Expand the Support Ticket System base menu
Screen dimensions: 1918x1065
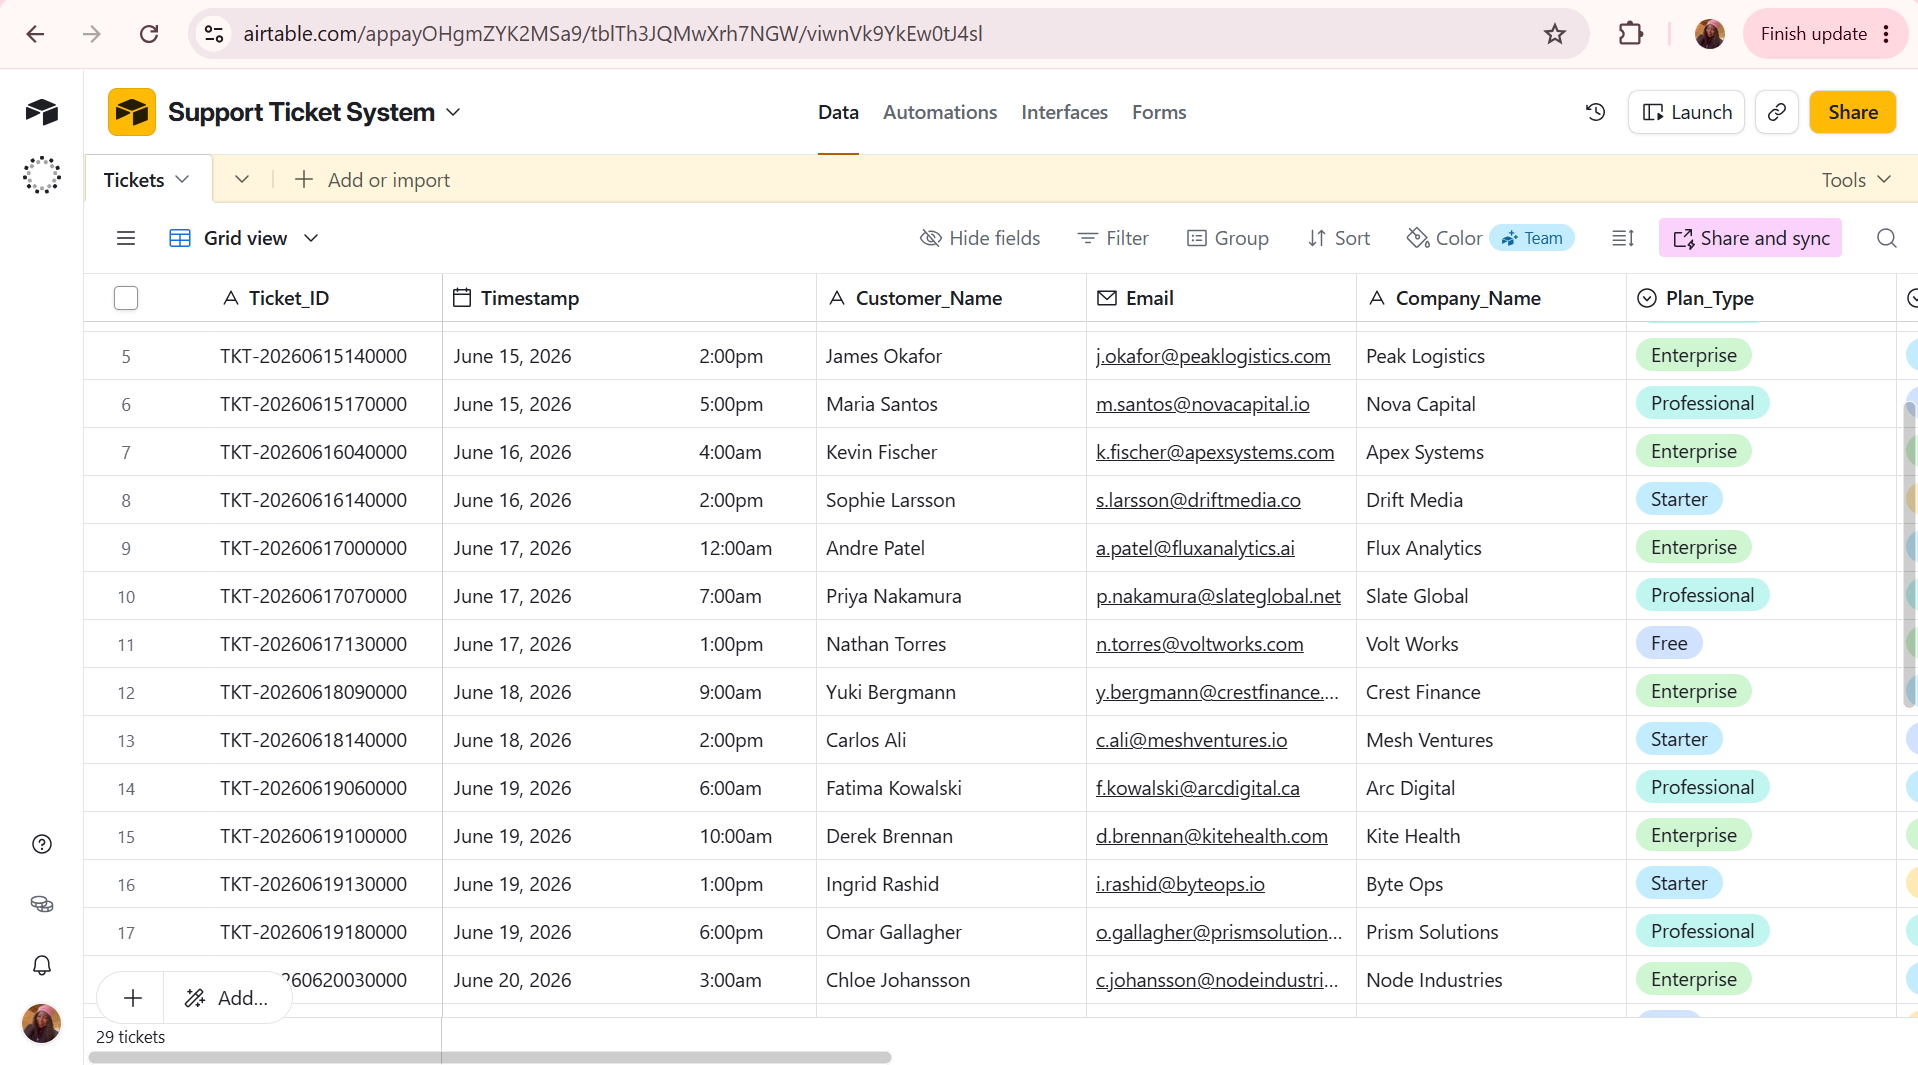(x=453, y=112)
